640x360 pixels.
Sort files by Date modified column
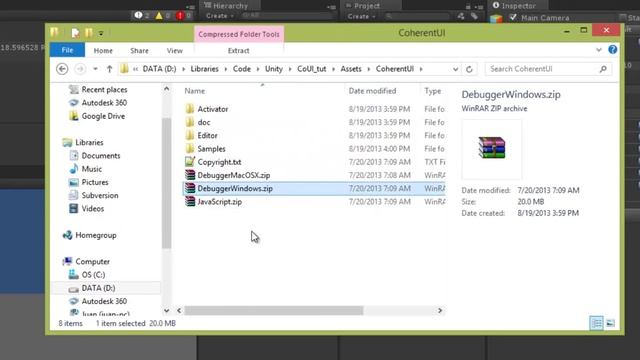click(372, 91)
